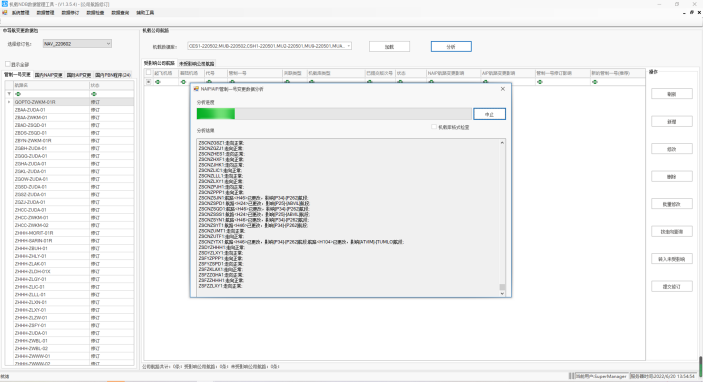This screenshot has width=703, height=382.
Task: Switch to the 国内PBN程序(24) tab
Action: click(113, 75)
